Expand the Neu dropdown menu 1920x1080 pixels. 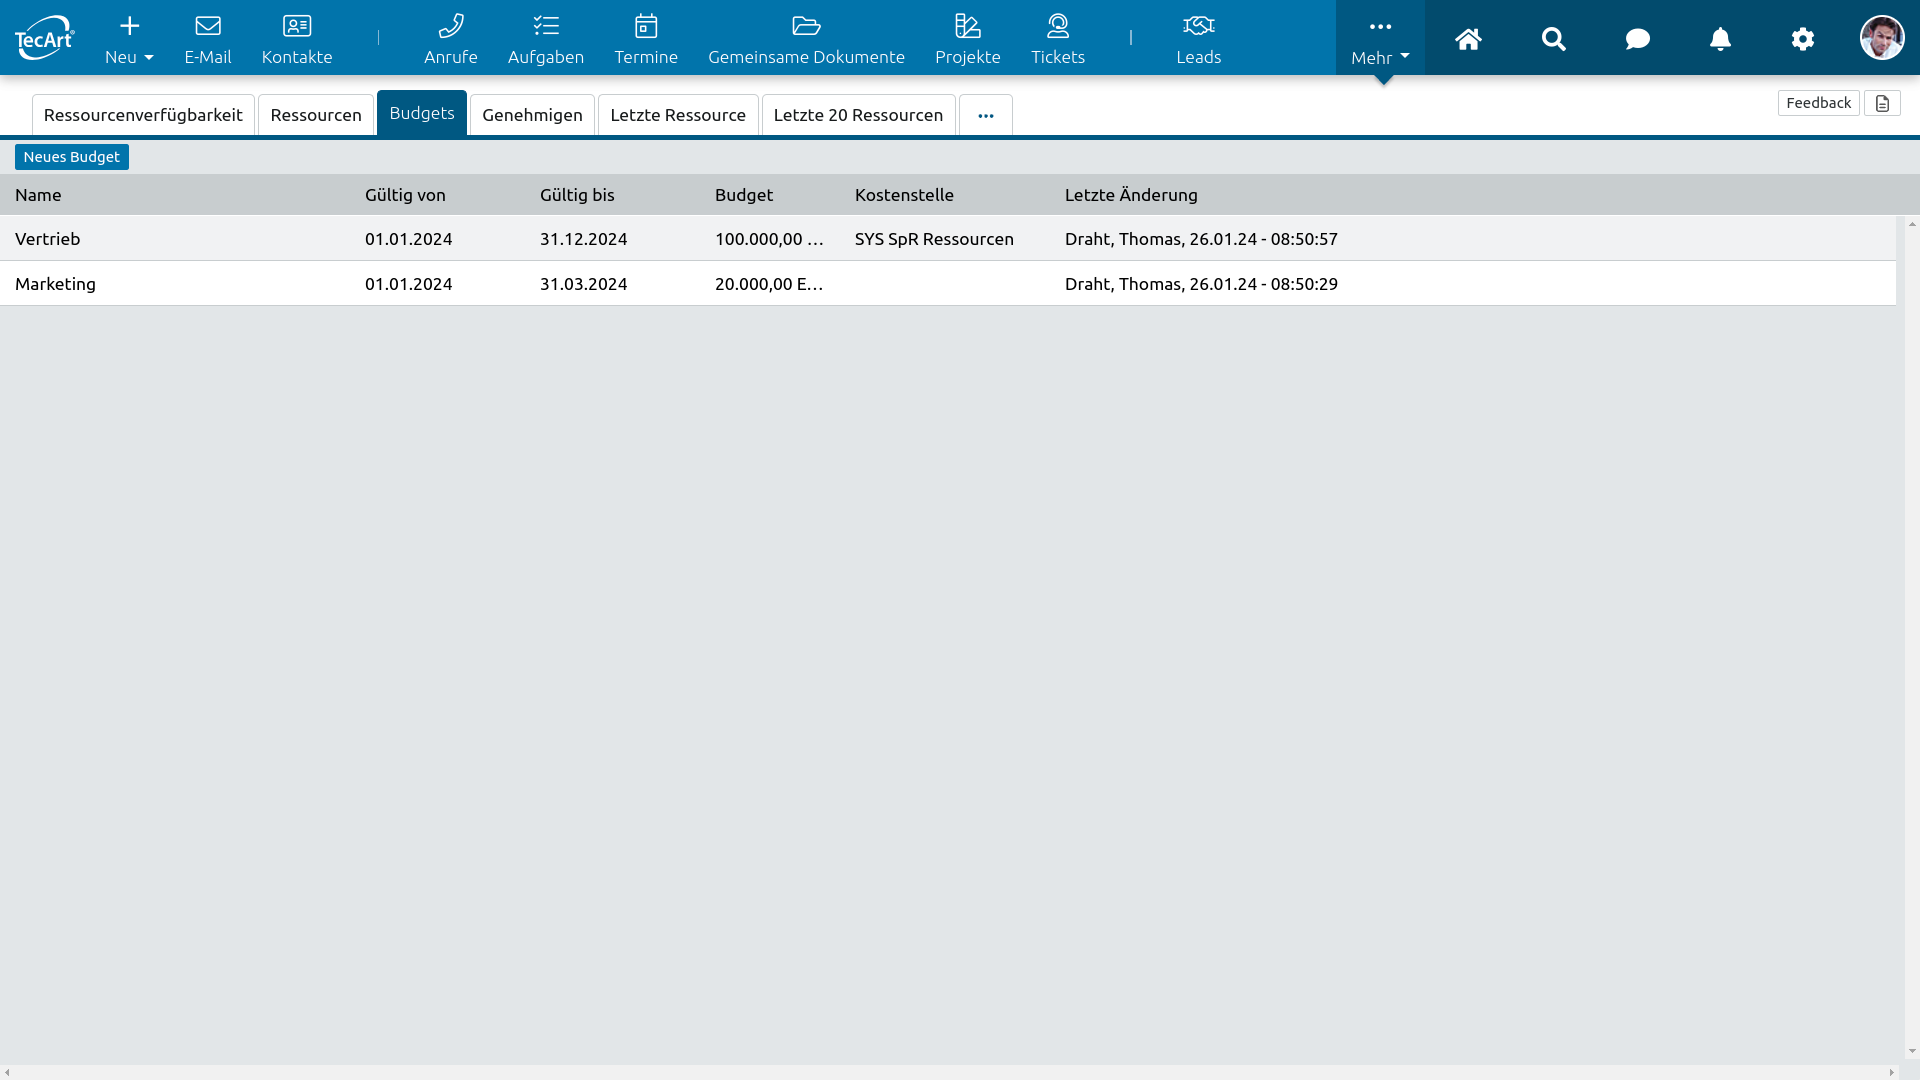point(129,39)
